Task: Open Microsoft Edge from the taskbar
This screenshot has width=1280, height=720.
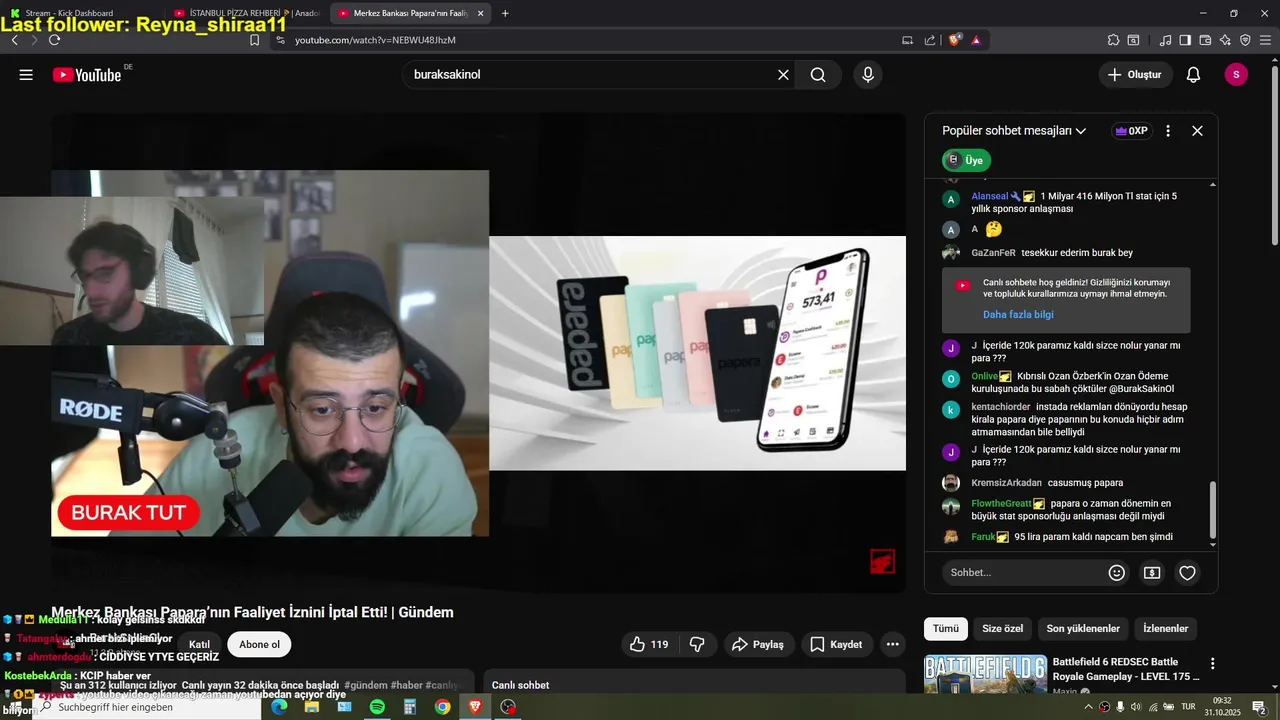Action: 279,707
